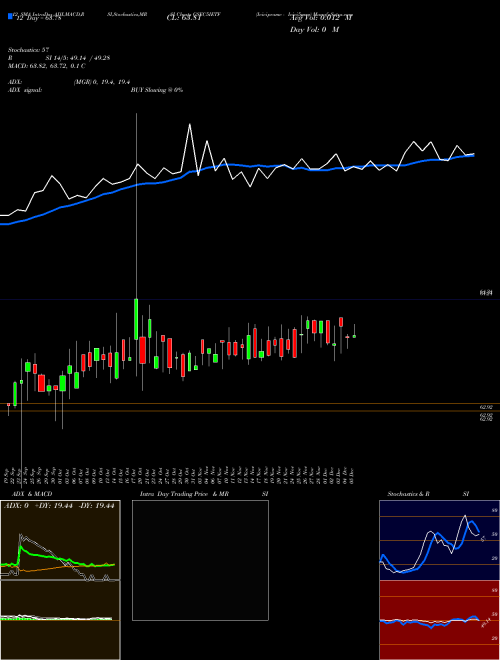500x660 pixels.
Task: Click the 'ADX & MACD' panel title
Action: coord(32,494)
